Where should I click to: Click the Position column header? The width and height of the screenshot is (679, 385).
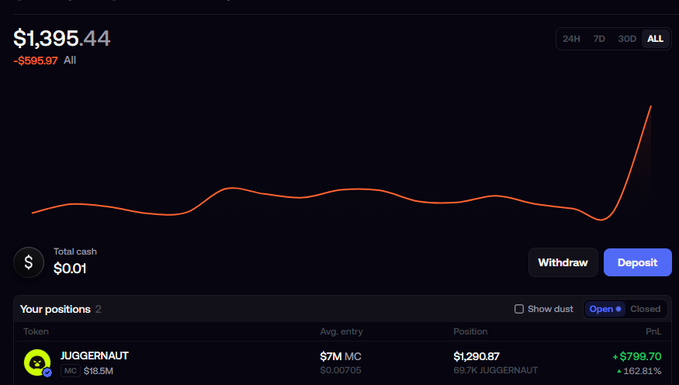[470, 332]
